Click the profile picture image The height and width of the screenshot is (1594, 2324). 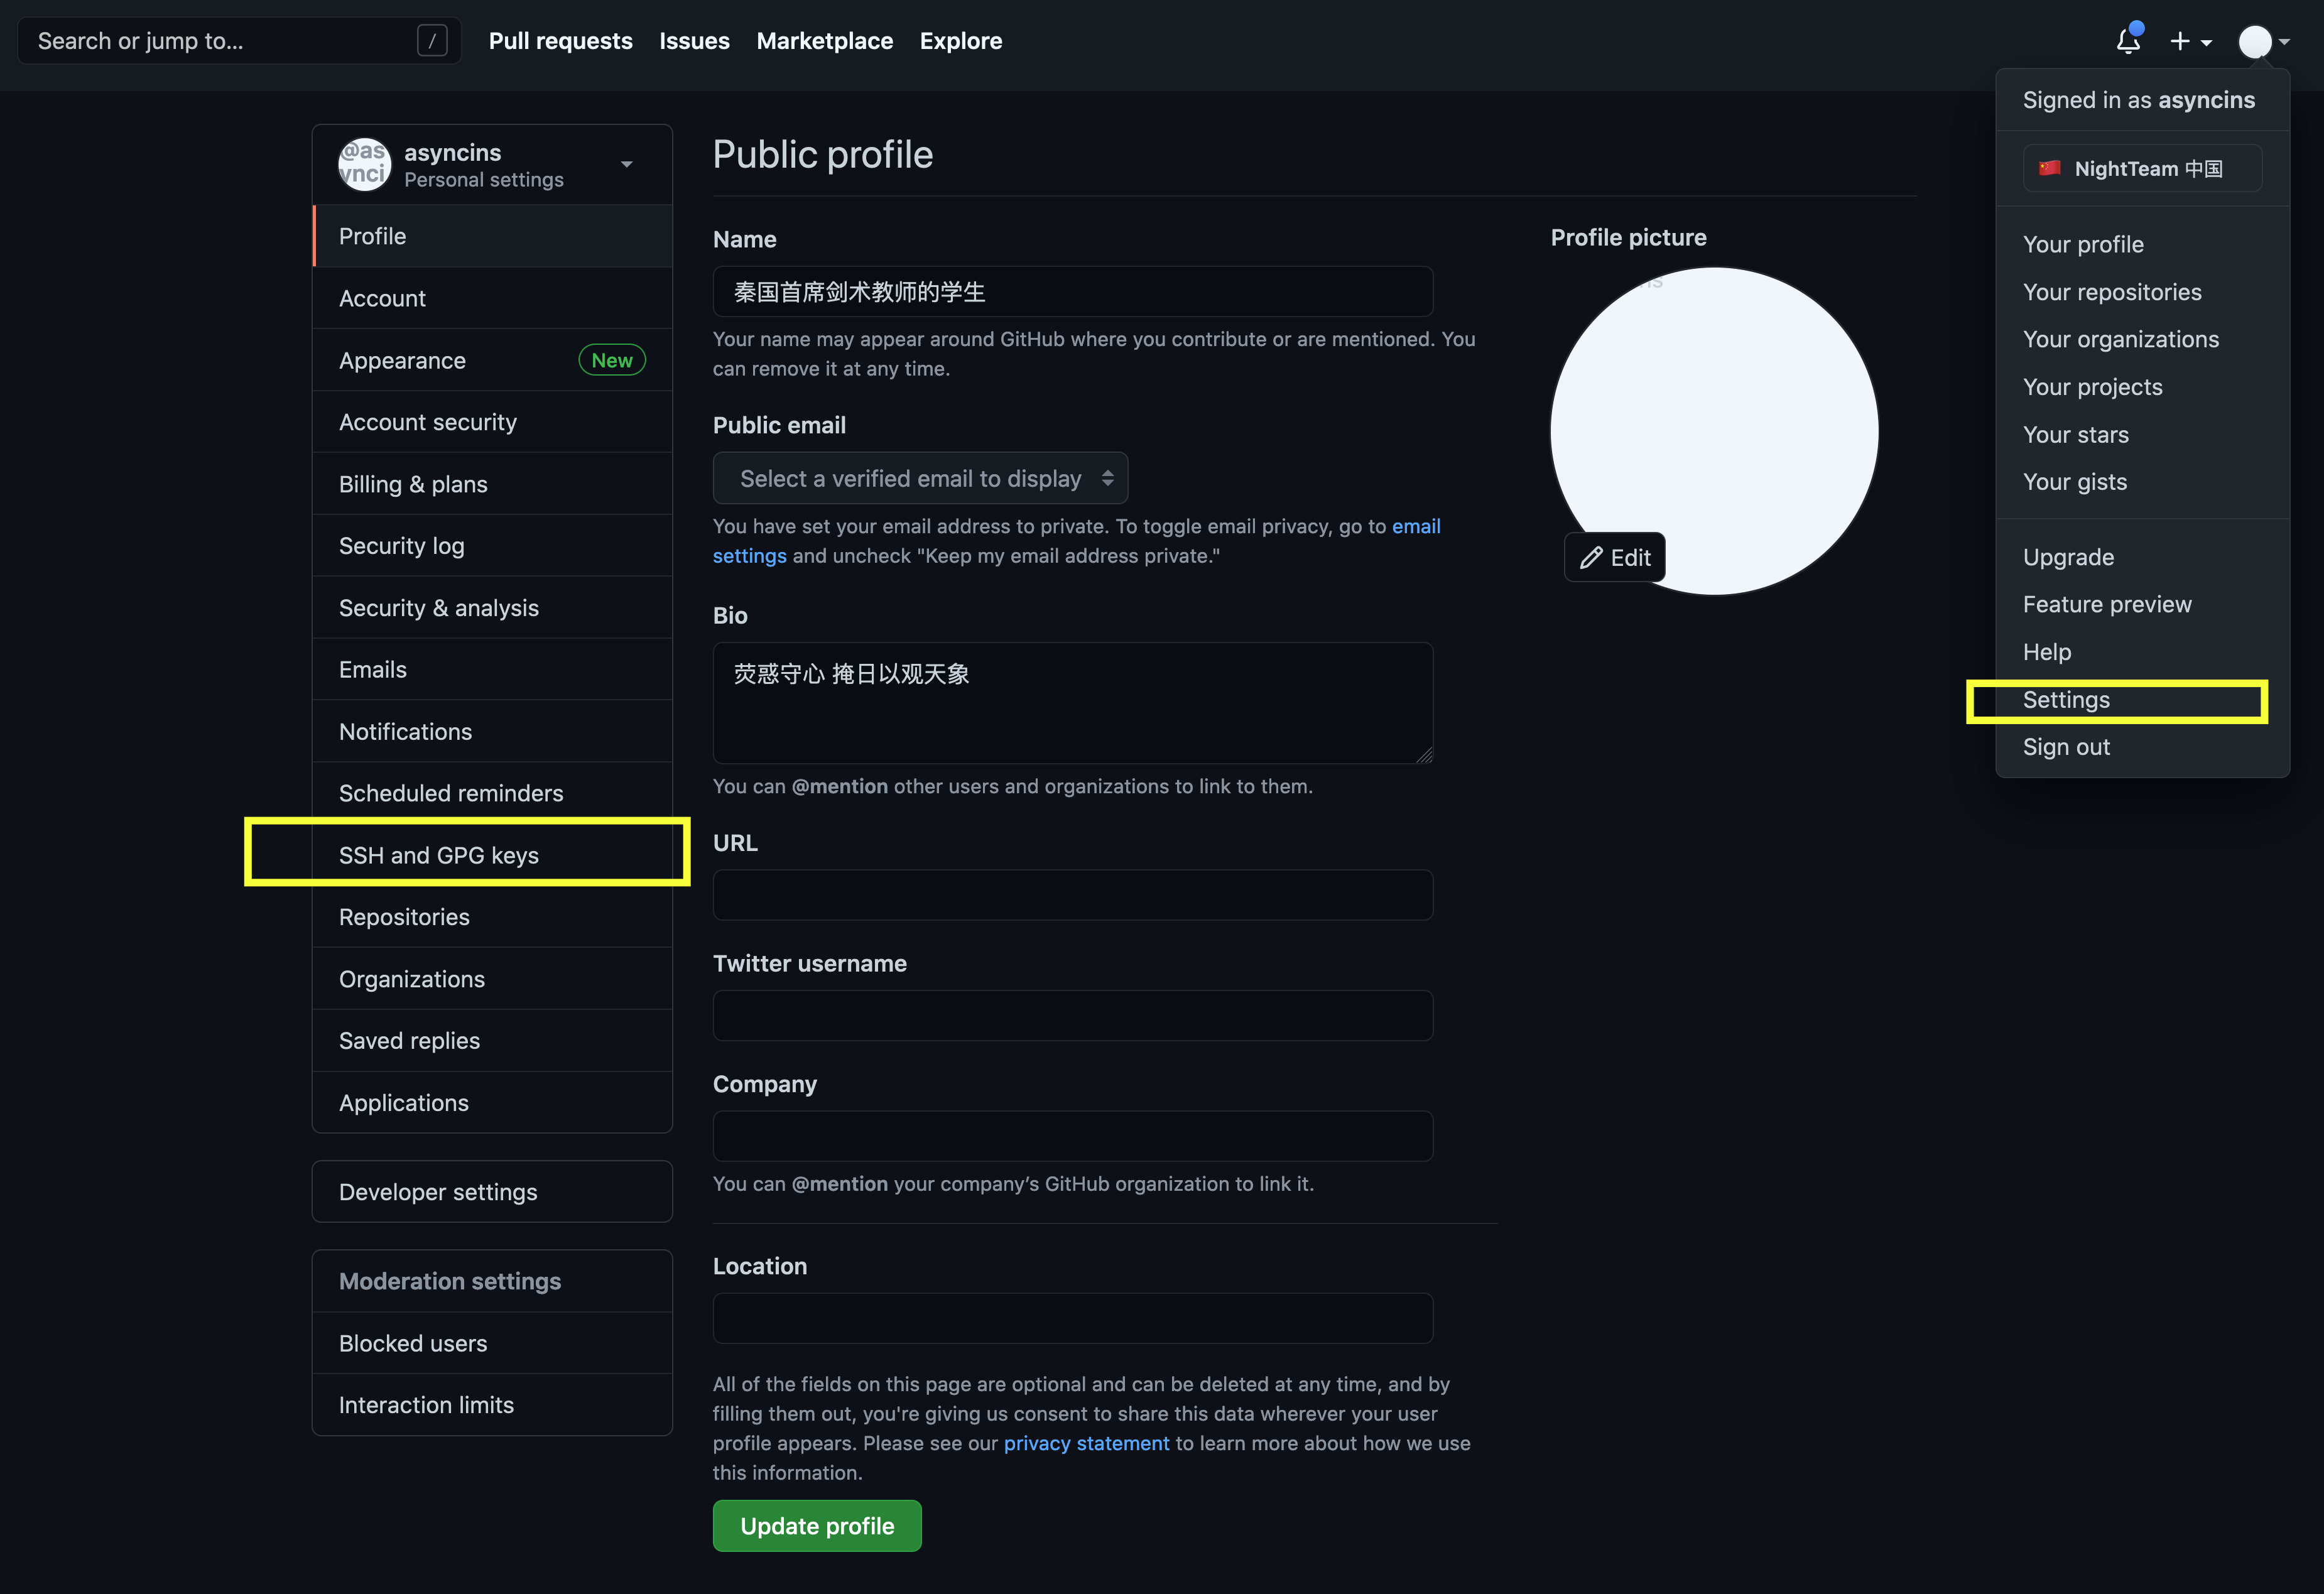coord(1714,431)
